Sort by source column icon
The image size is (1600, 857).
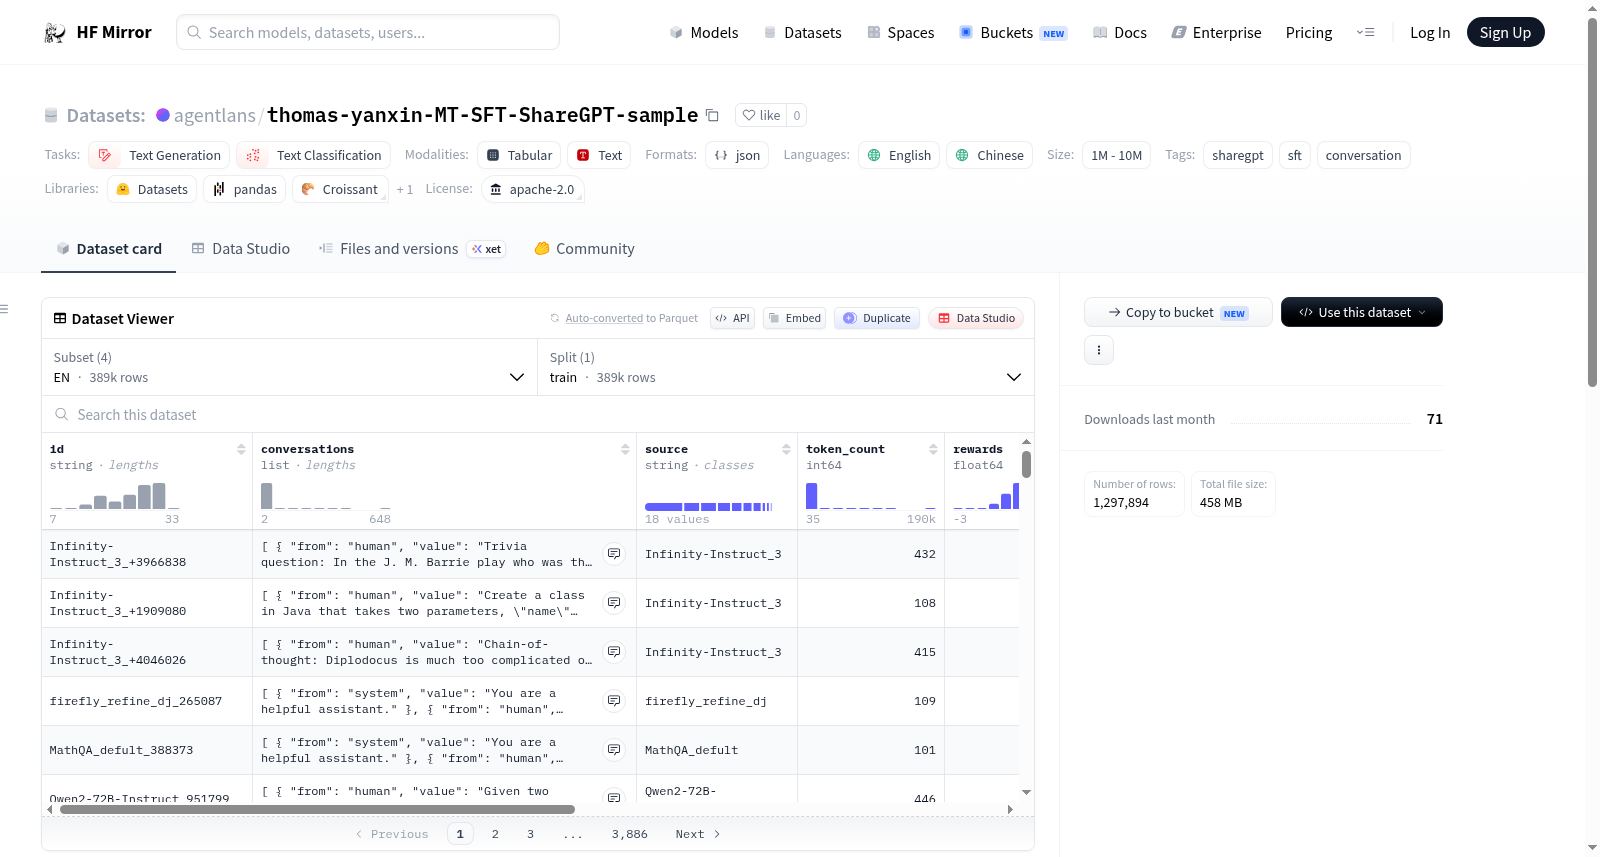[786, 449]
